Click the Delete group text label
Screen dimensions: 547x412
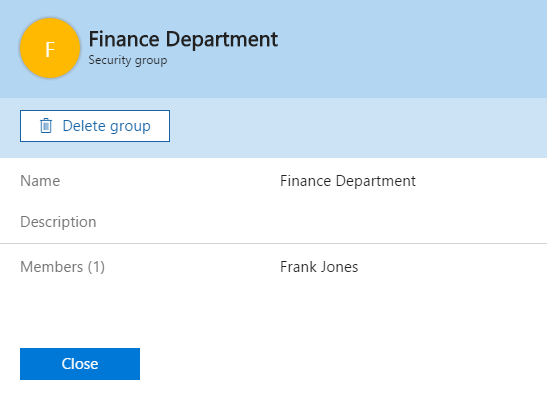pyautogui.click(x=106, y=126)
